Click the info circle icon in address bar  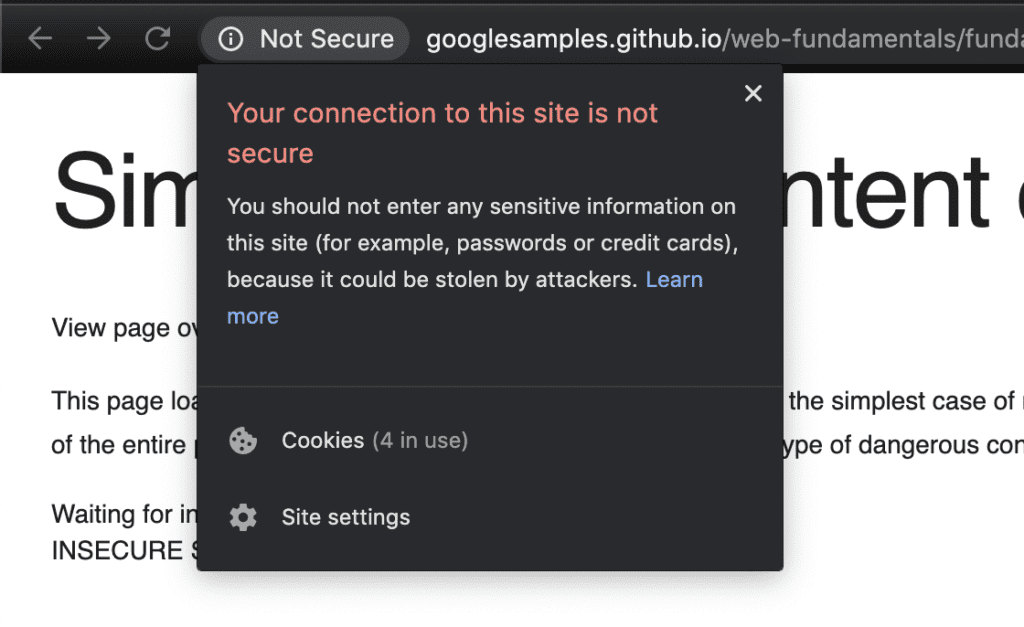(231, 39)
